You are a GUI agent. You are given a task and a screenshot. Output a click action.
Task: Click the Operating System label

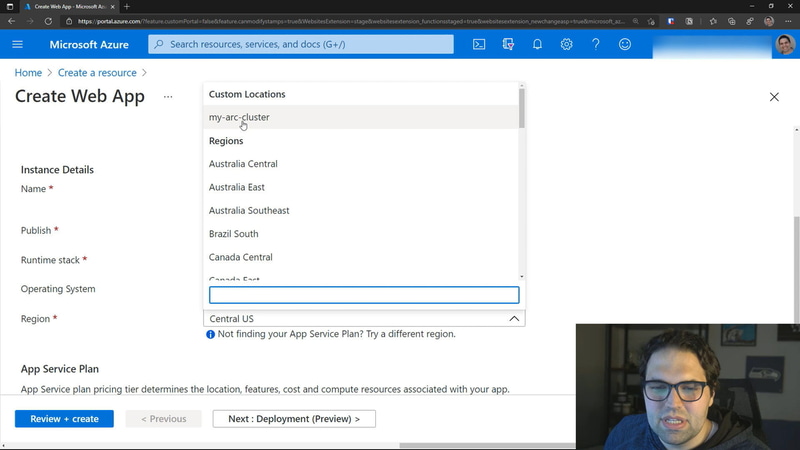58,289
